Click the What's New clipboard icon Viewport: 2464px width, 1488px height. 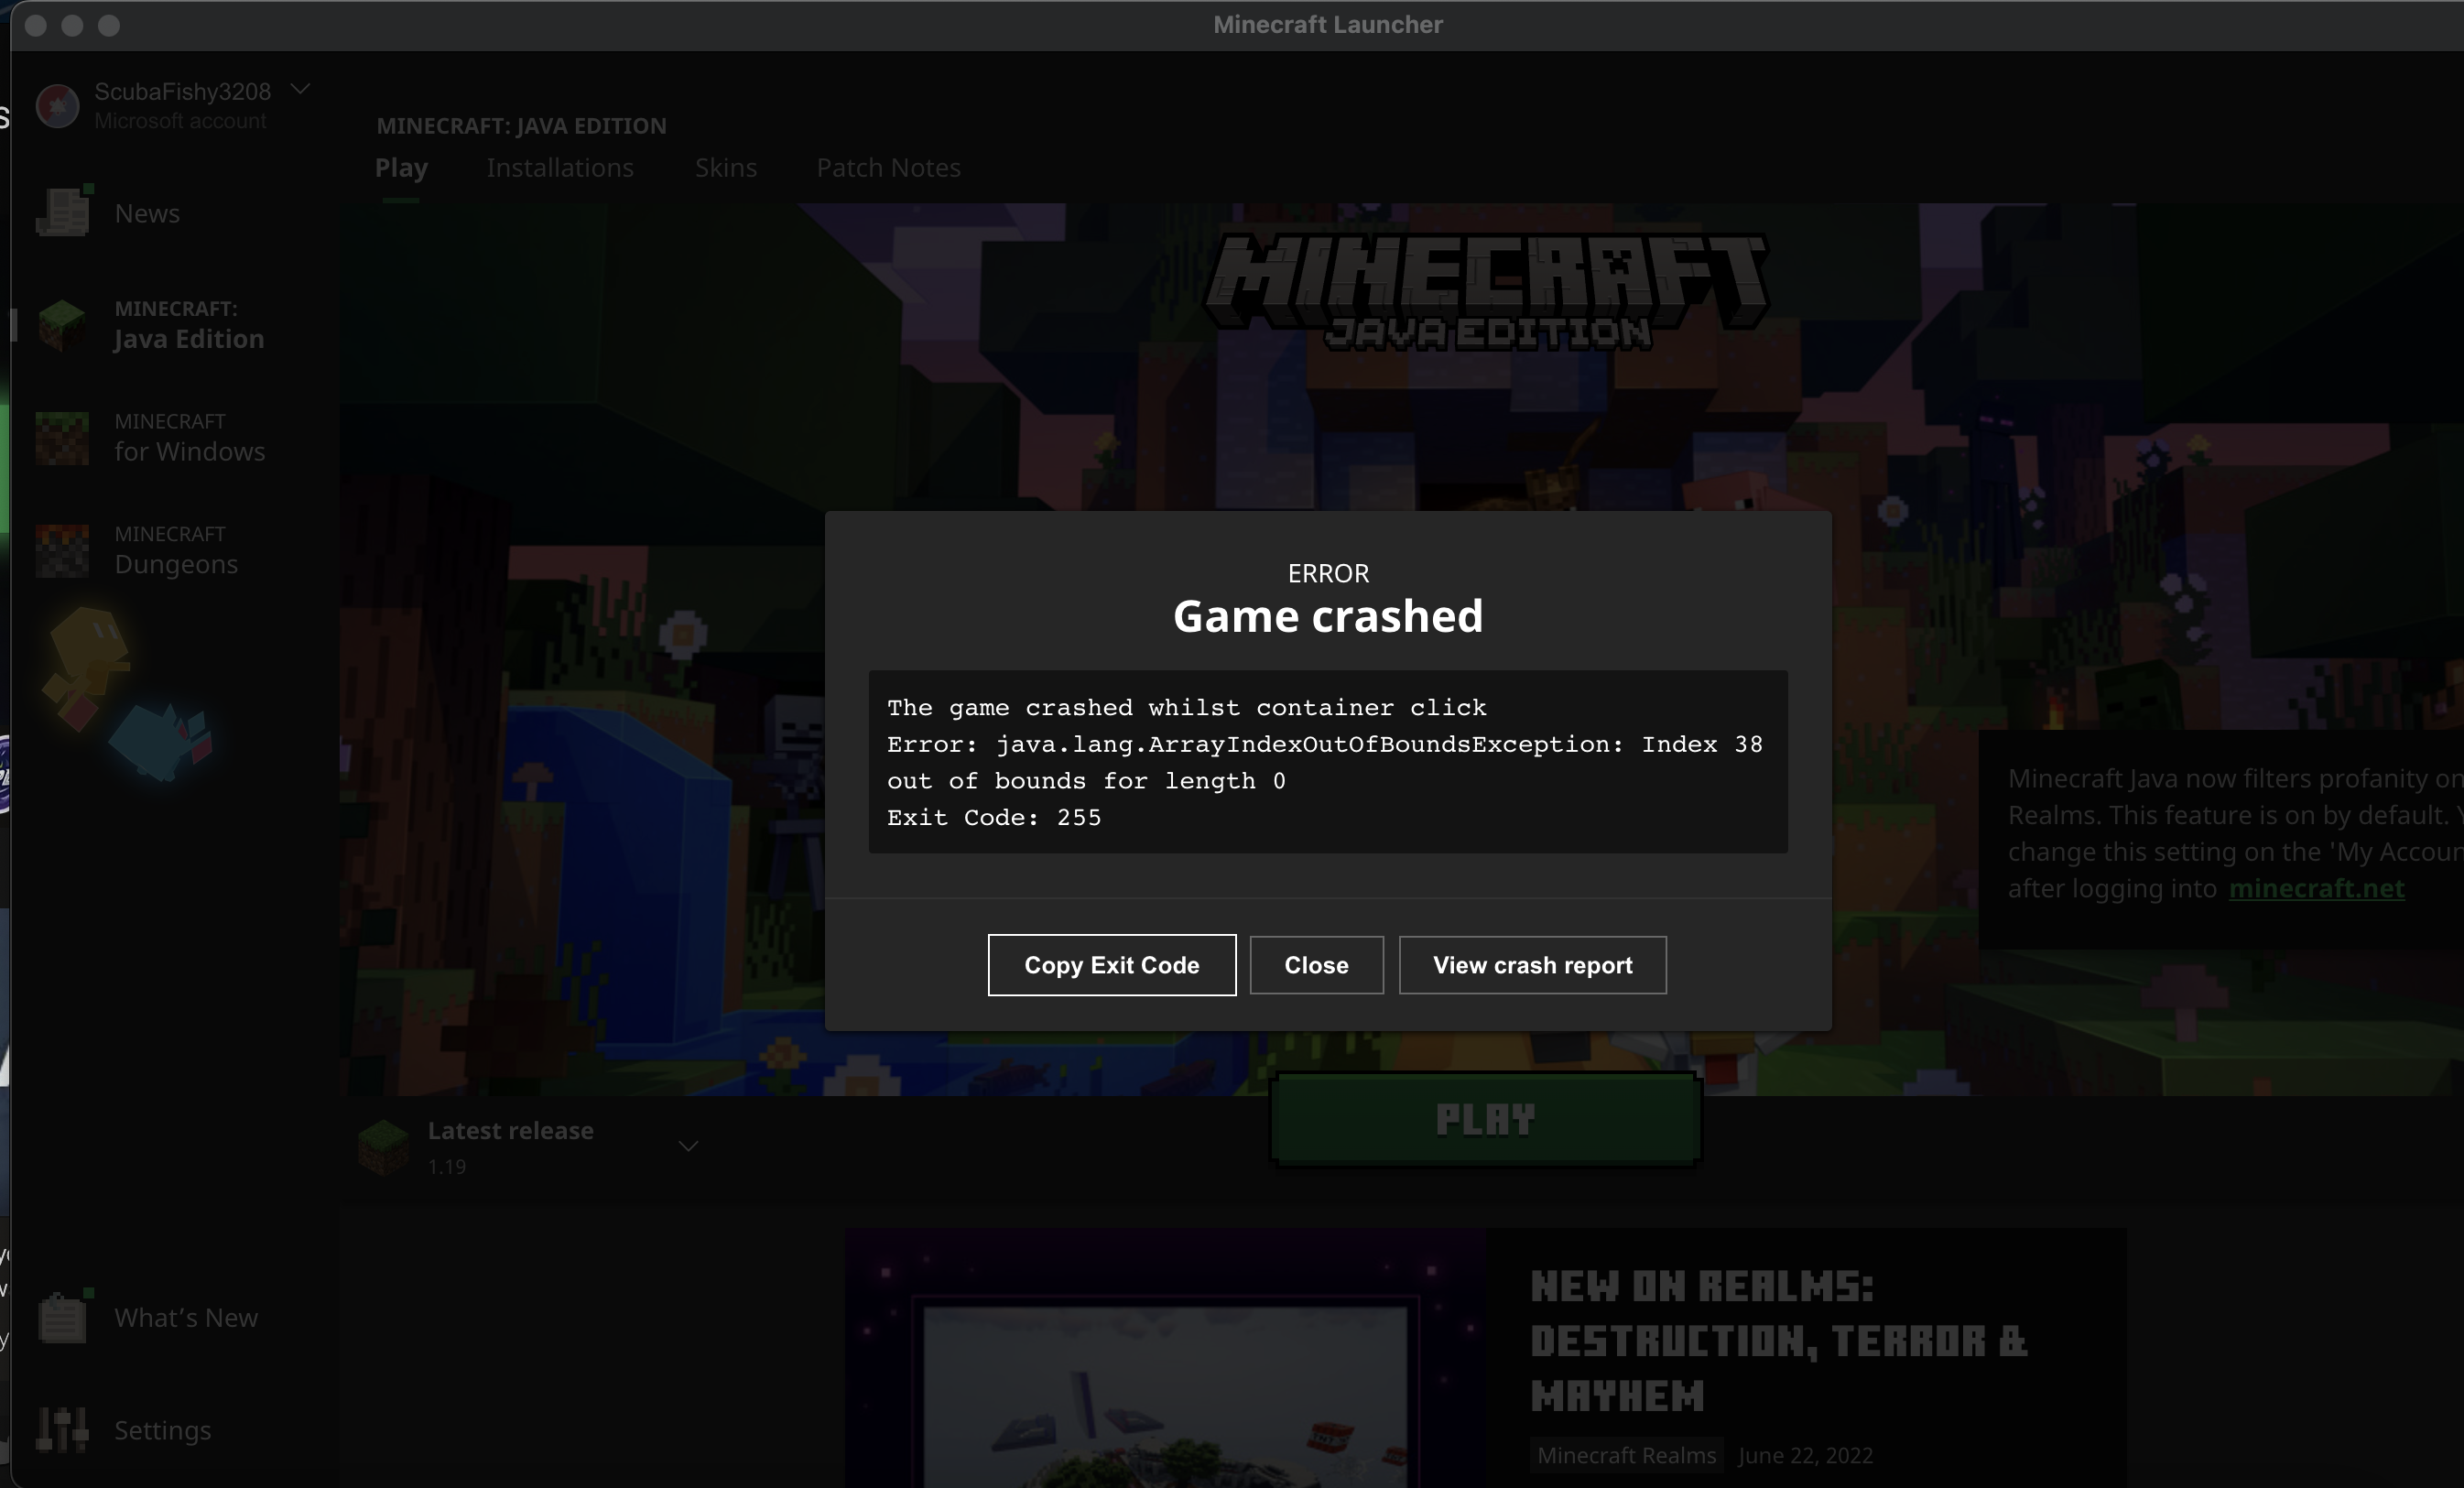tap(62, 1317)
